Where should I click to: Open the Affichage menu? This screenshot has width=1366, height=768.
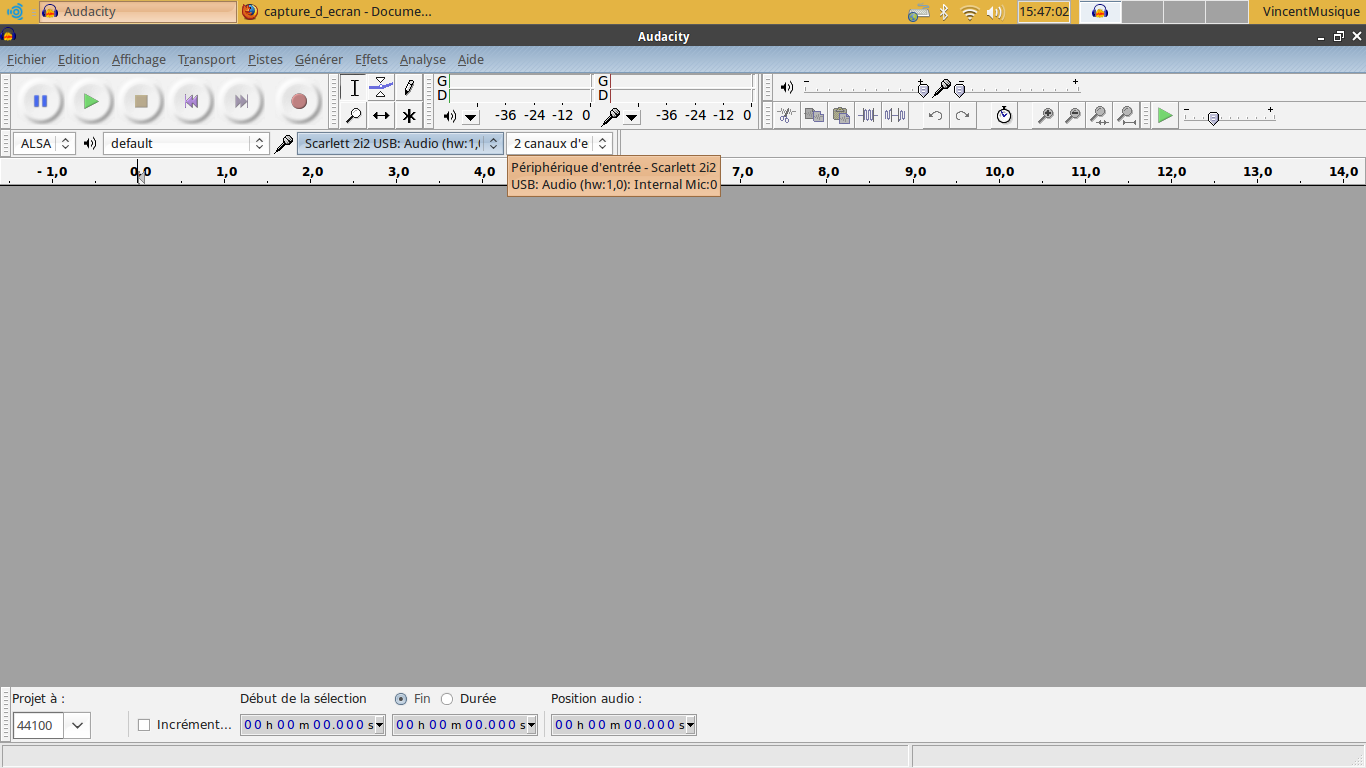139,60
